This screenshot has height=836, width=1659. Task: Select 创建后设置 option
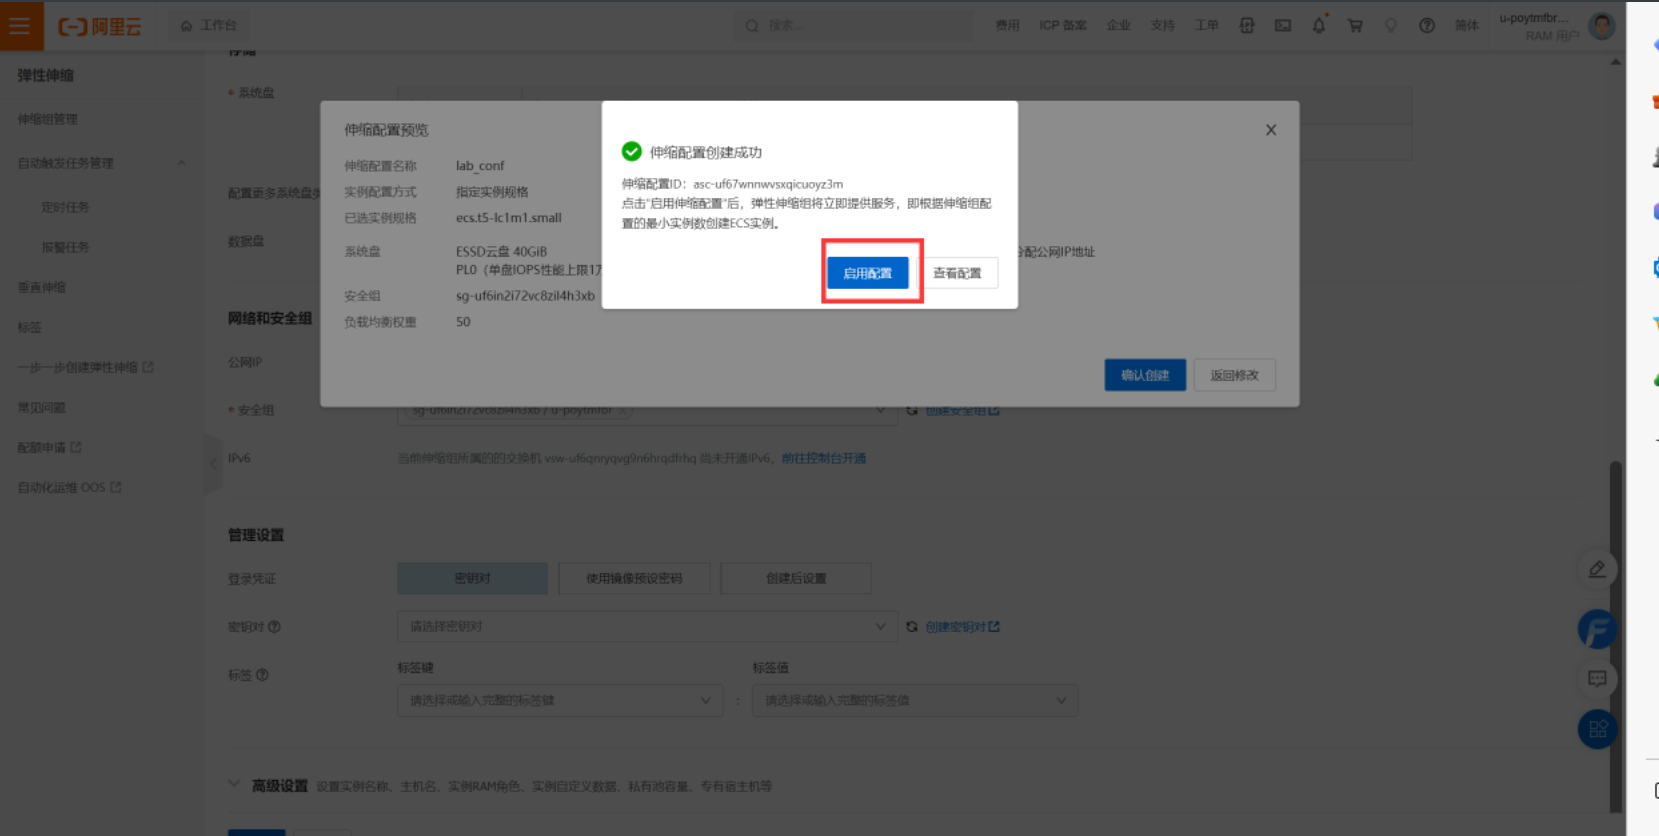796,578
